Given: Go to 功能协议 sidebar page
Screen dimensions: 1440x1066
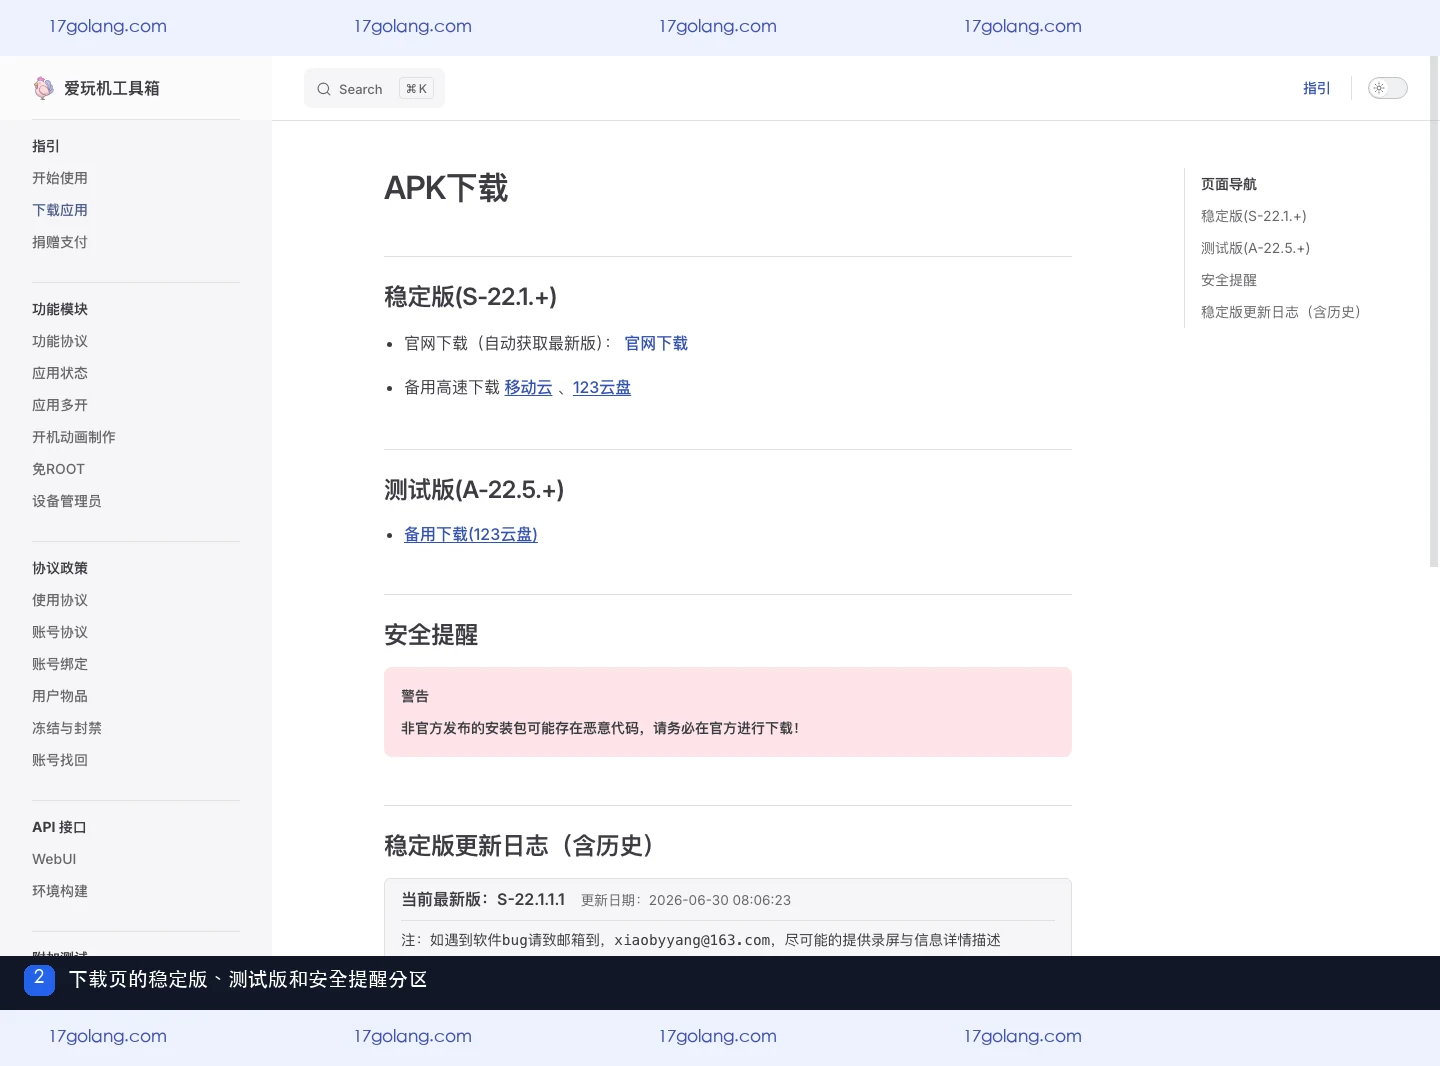Looking at the screenshot, I should tap(60, 341).
